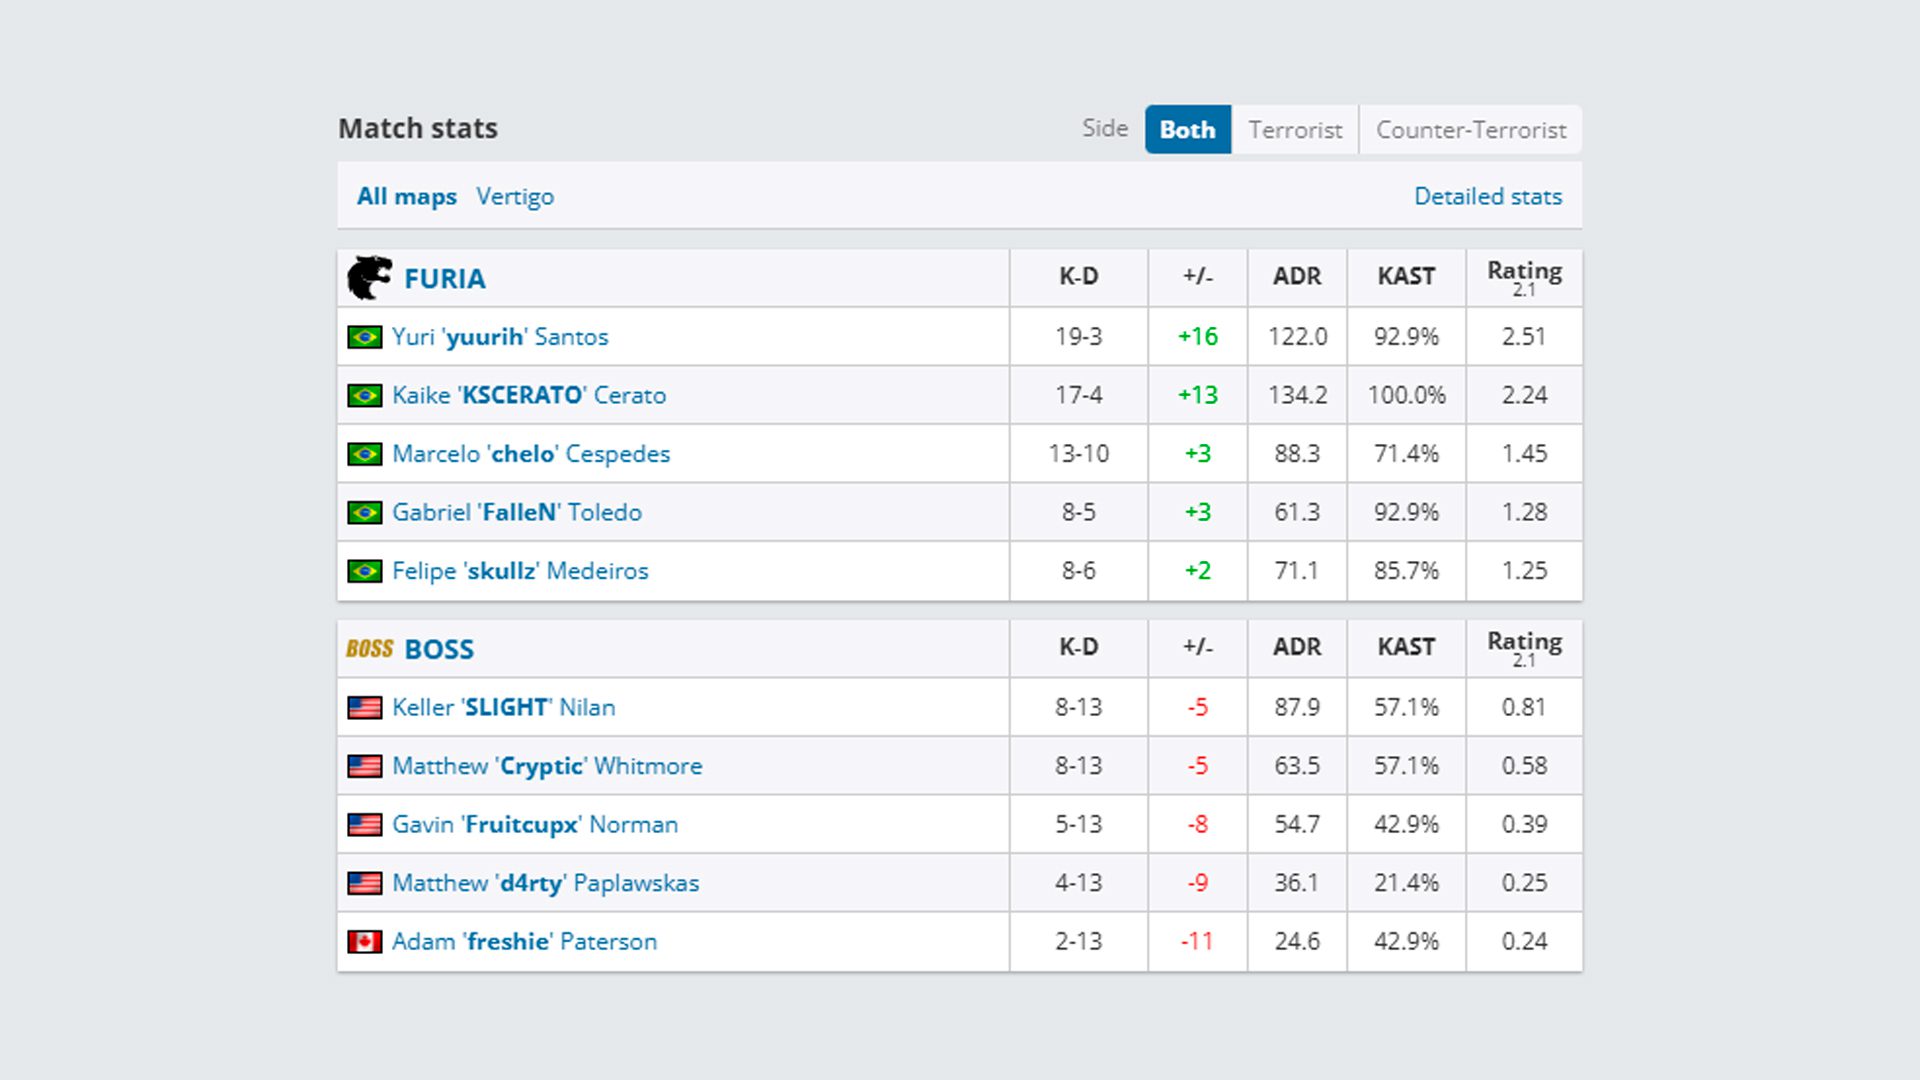This screenshot has height=1080, width=1920.
Task: Click Canada flag next to freshie
Action: [365, 942]
